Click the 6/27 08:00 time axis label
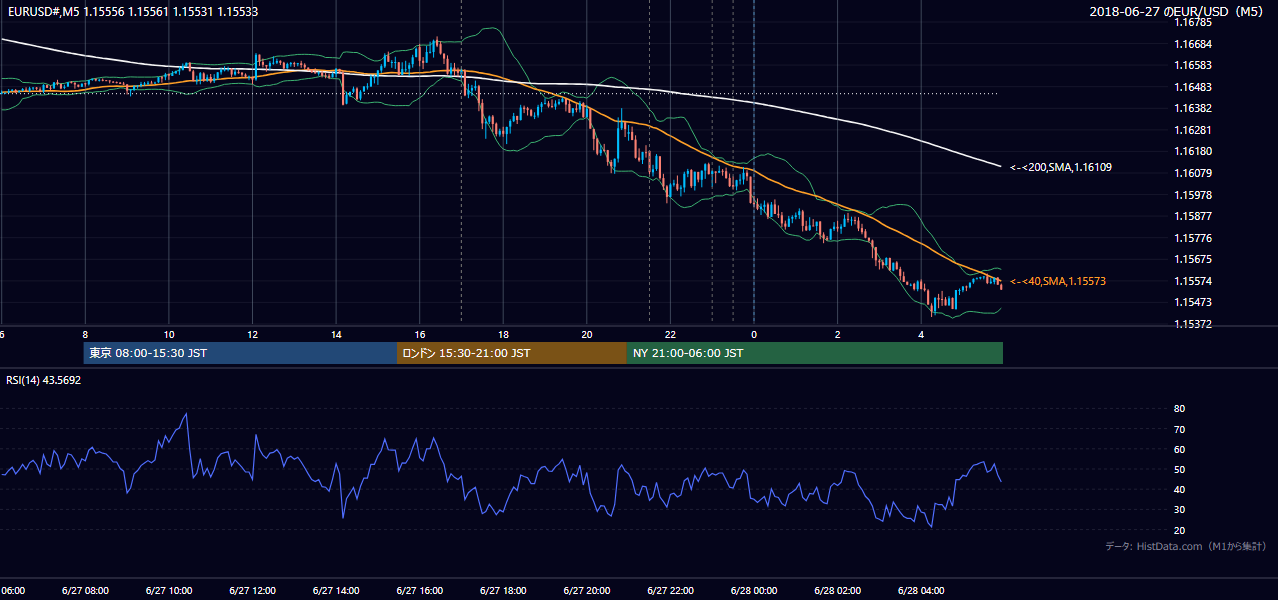 click(x=85, y=590)
